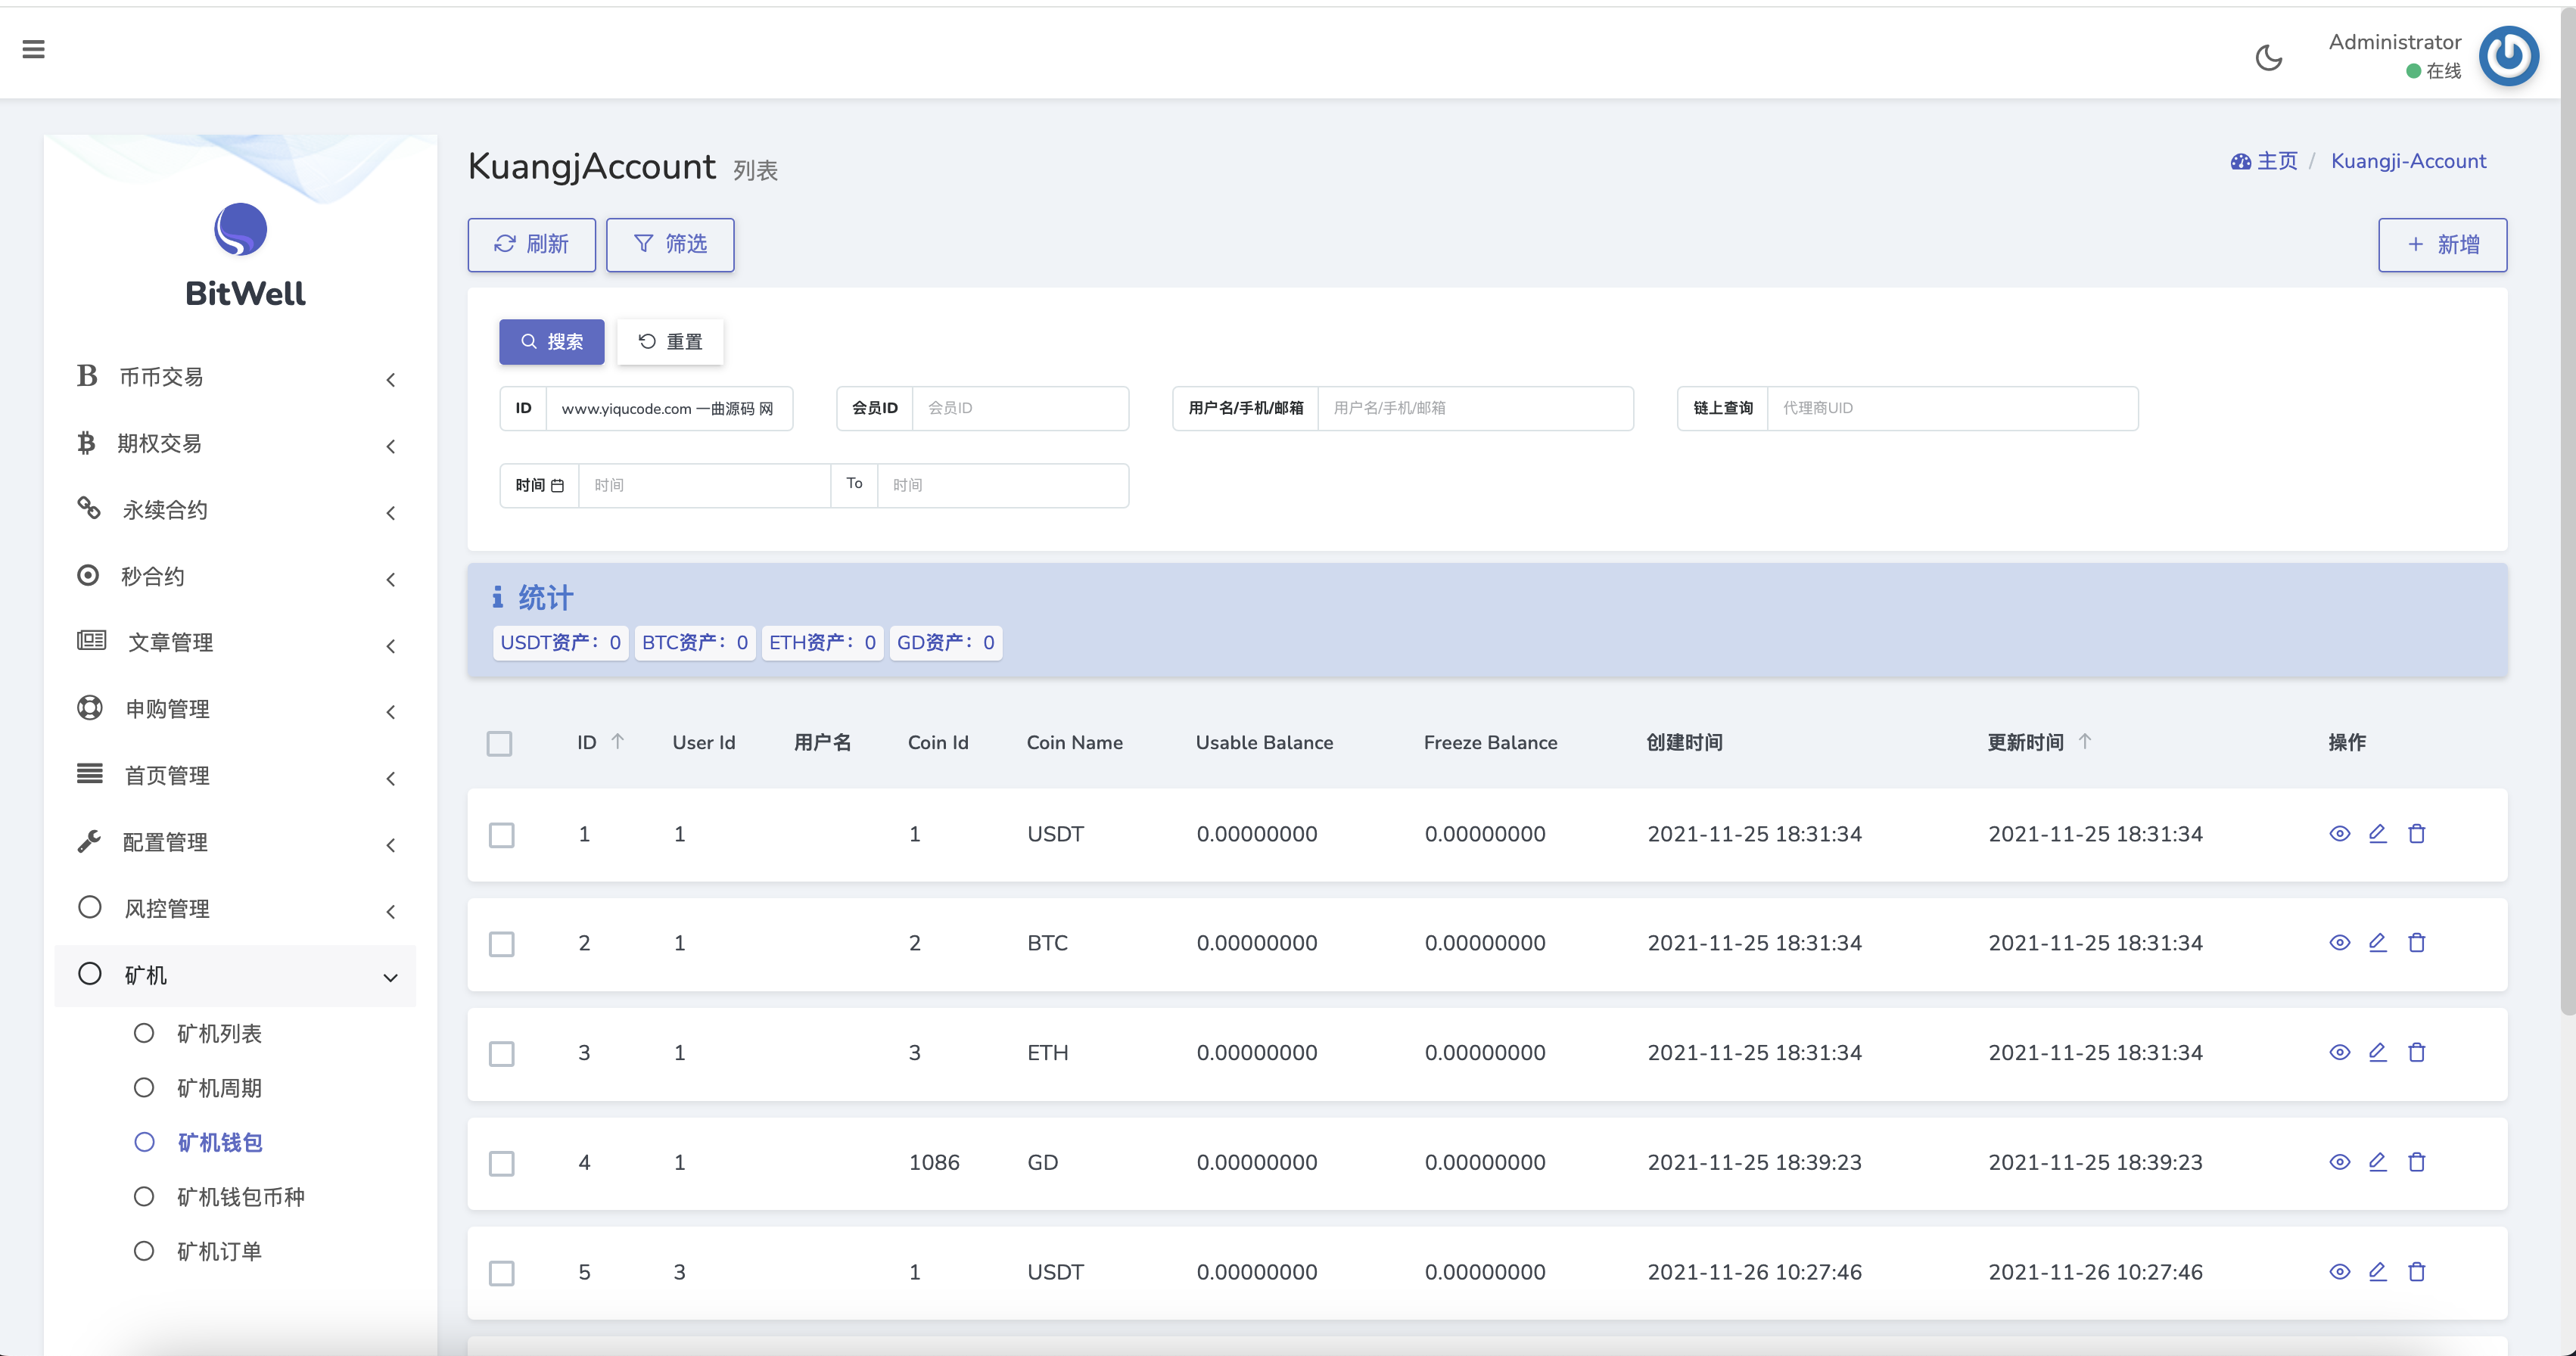This screenshot has width=2576, height=1356.
Task: Open 矿机列表 submenu item
Action: coord(218,1033)
